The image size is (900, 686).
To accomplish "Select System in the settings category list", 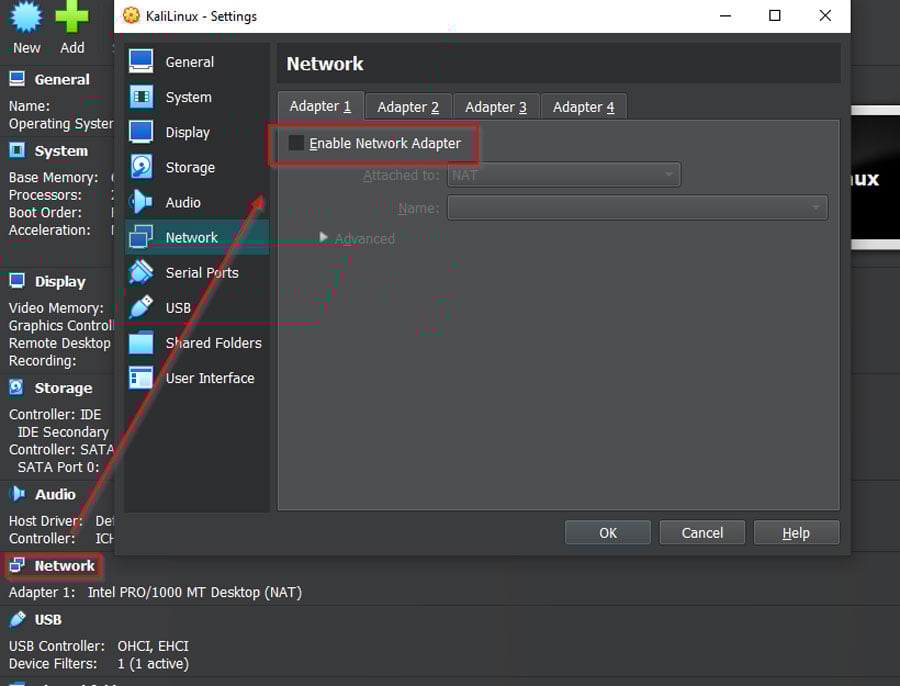I will pos(197,97).
